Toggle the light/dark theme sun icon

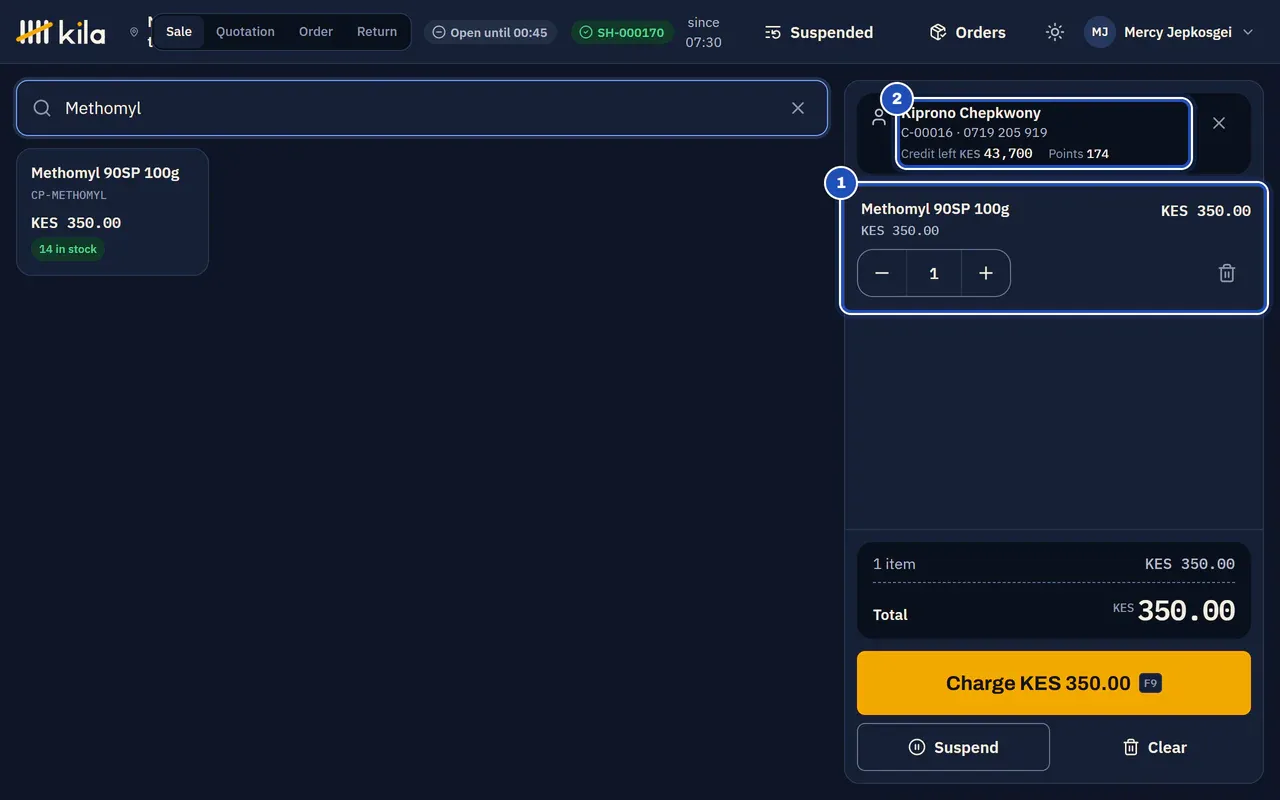click(1055, 32)
